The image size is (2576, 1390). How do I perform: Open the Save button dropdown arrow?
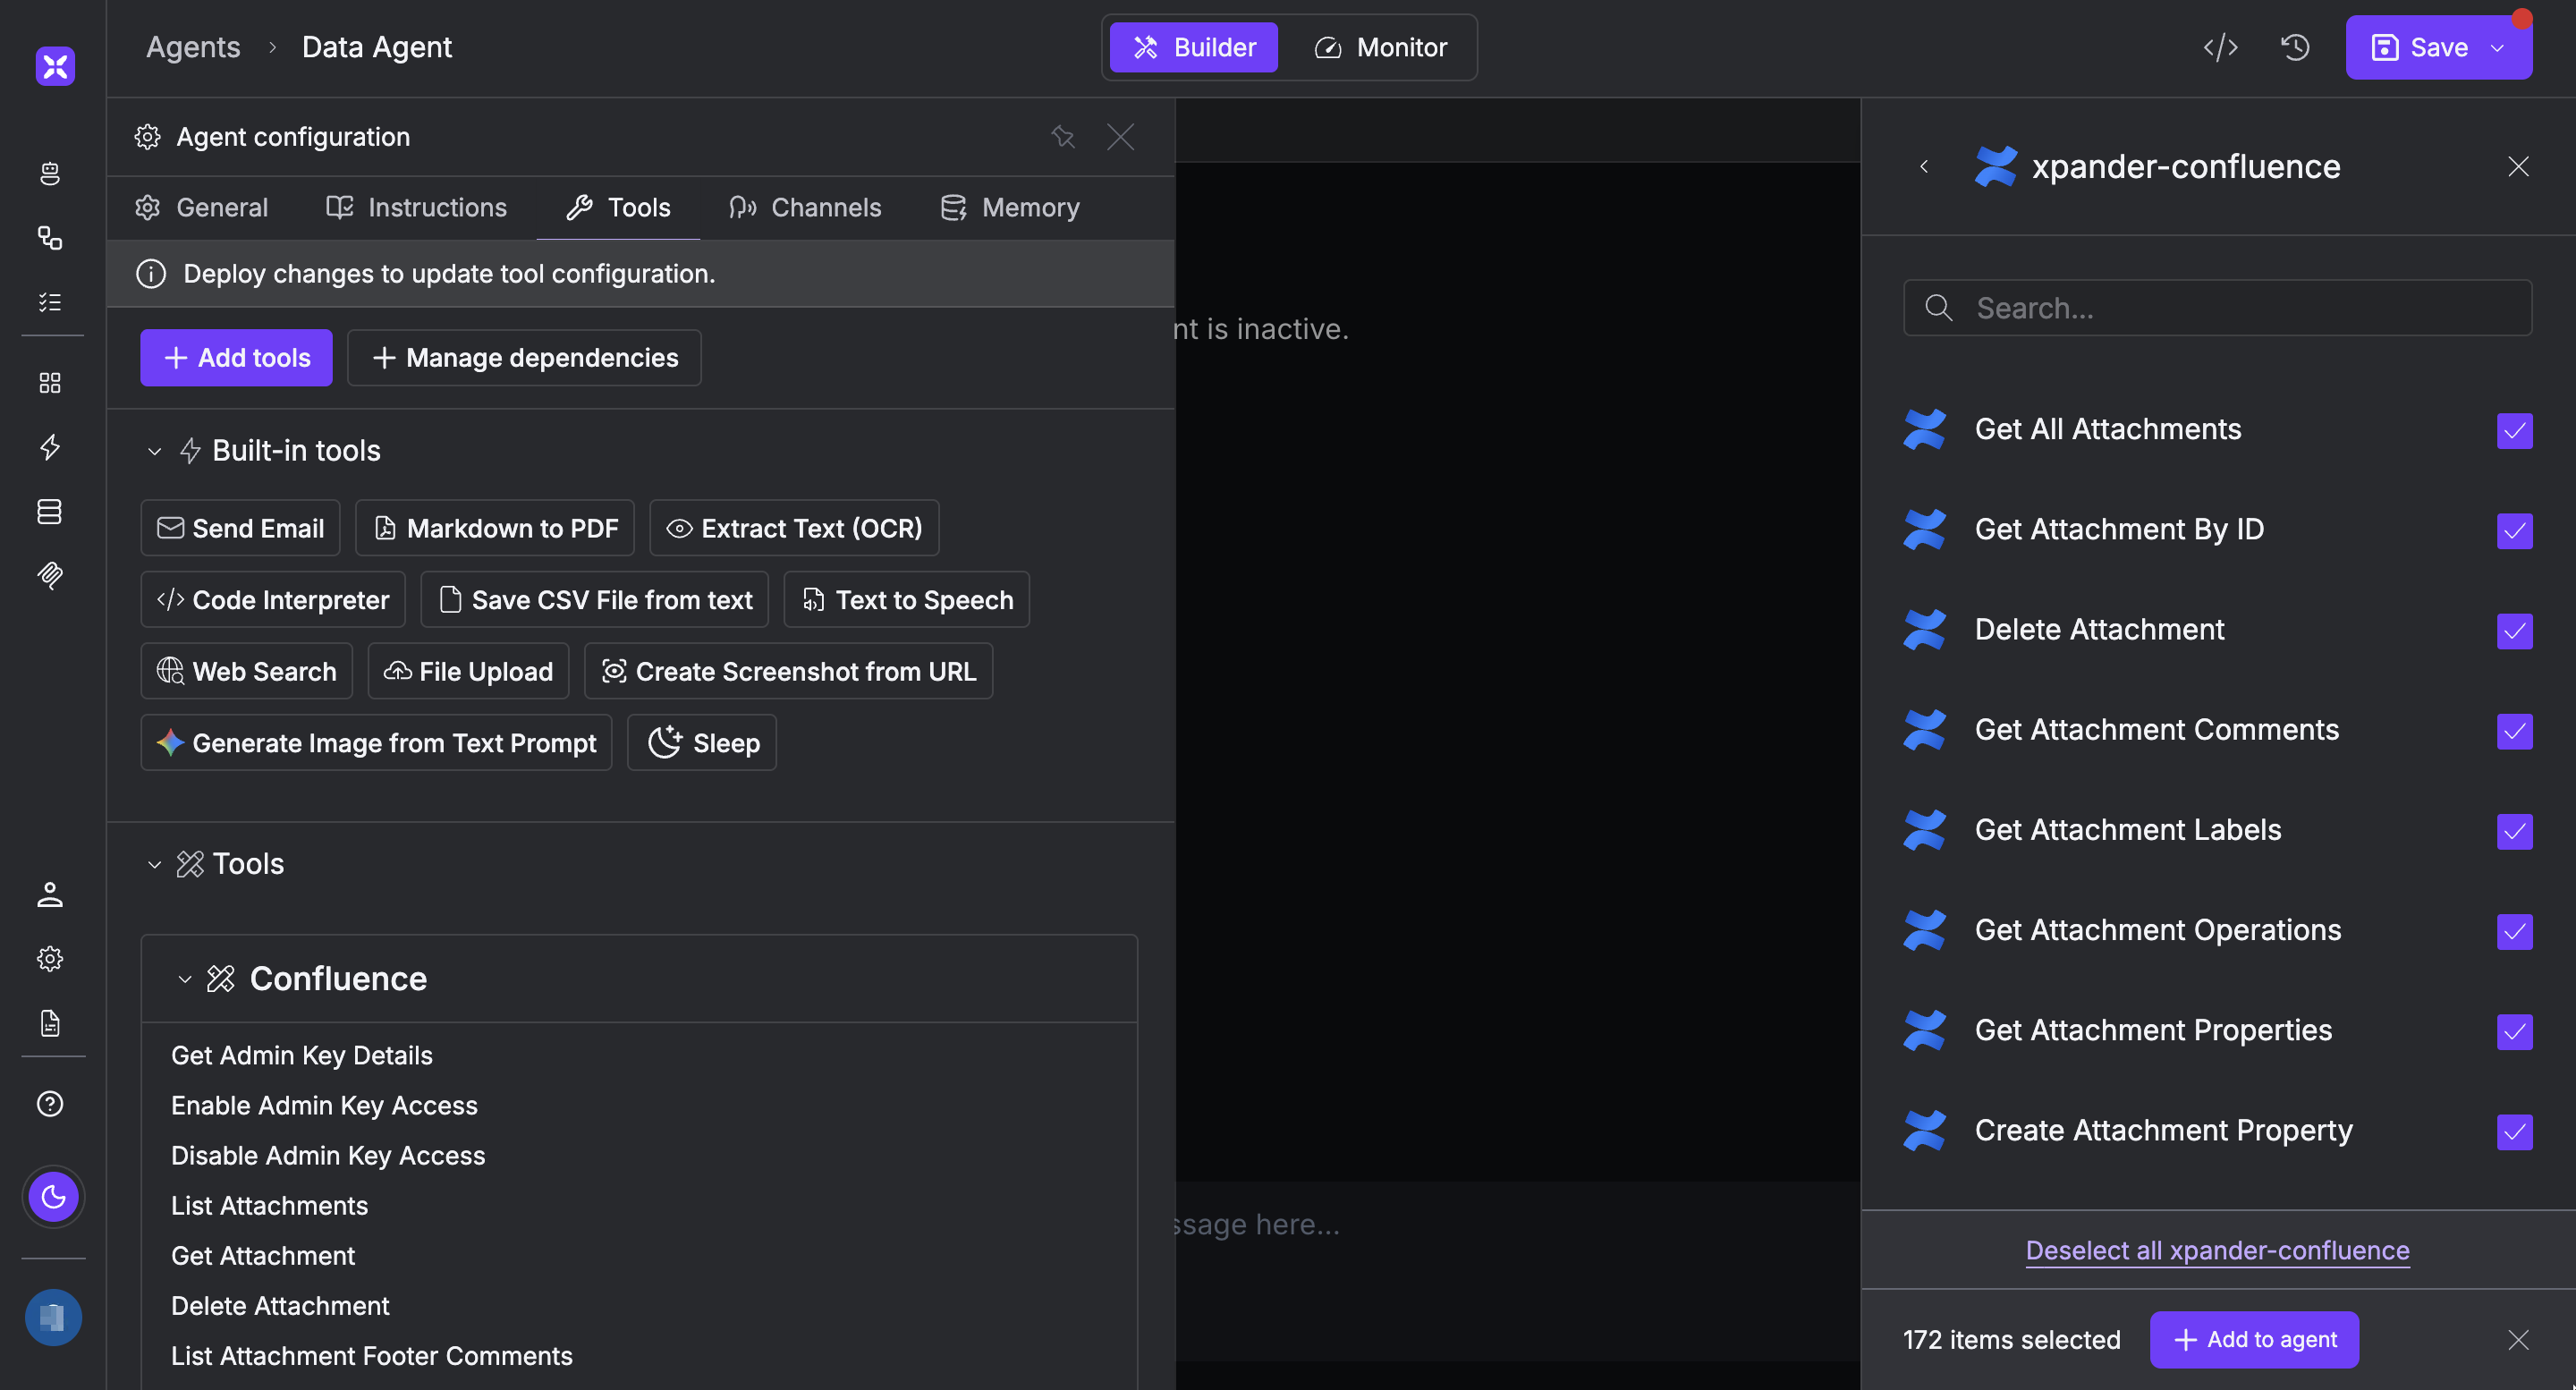2499,47
